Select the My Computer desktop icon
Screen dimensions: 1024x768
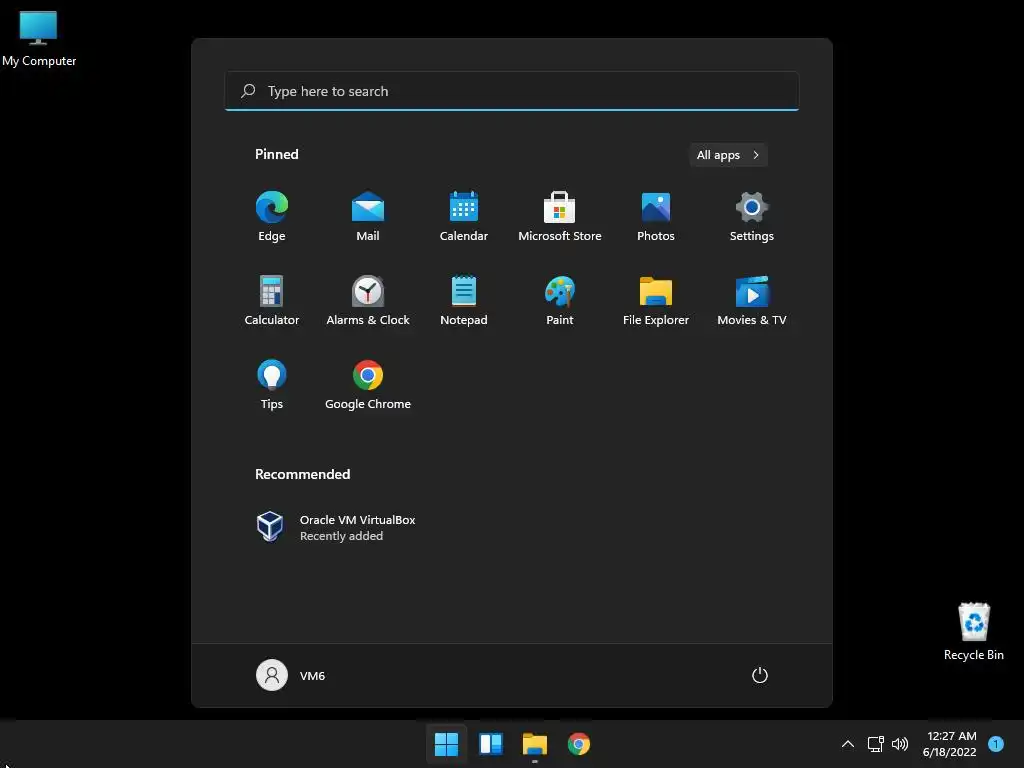click(39, 39)
